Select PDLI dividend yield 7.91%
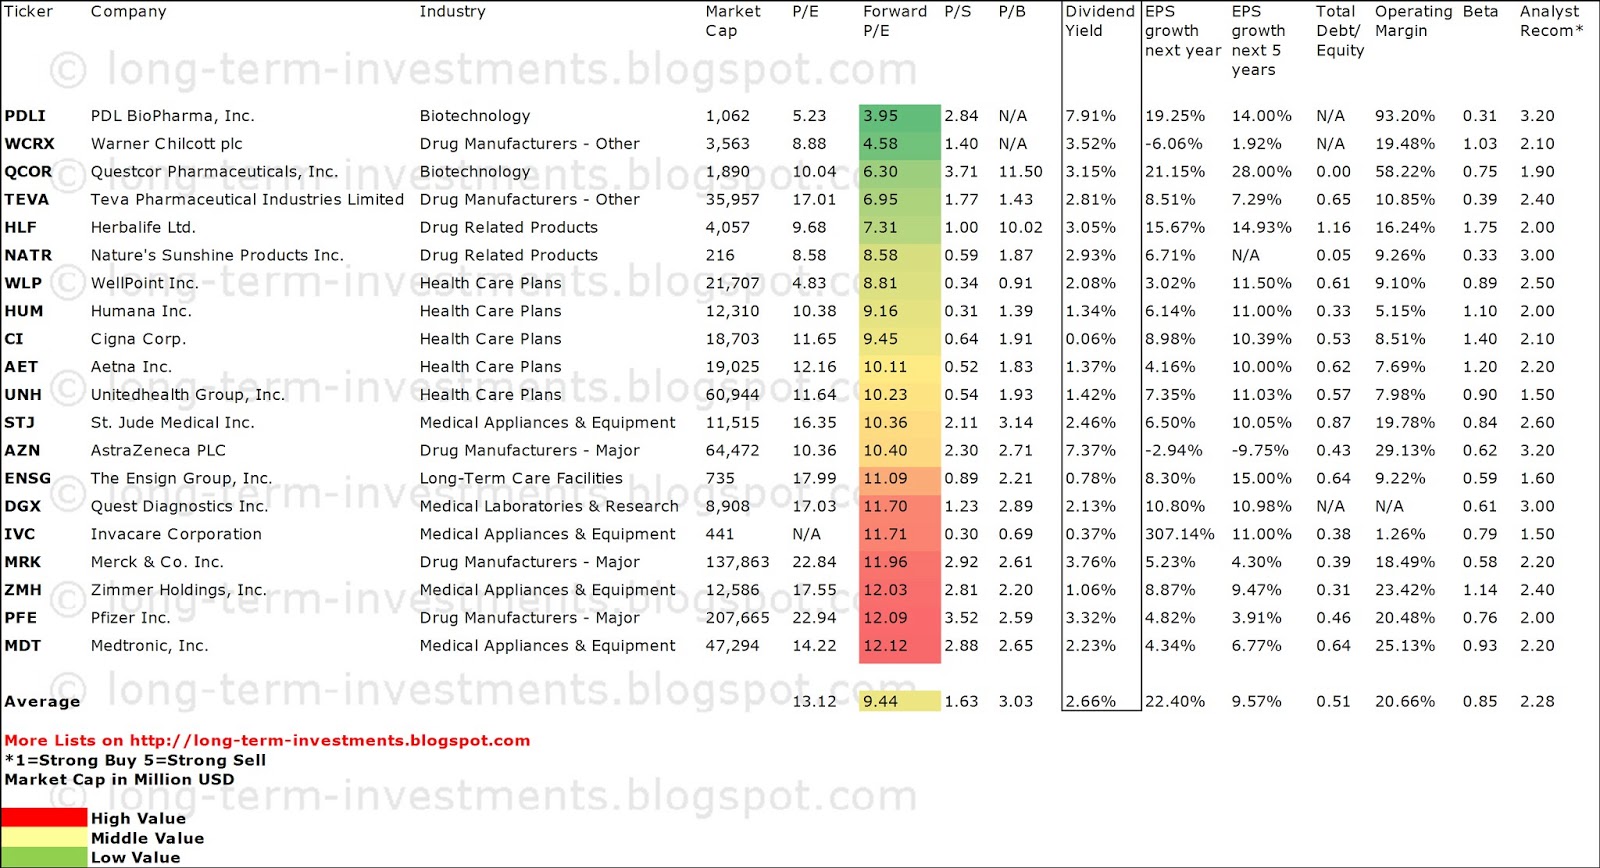The image size is (1600, 868). click(x=1091, y=116)
